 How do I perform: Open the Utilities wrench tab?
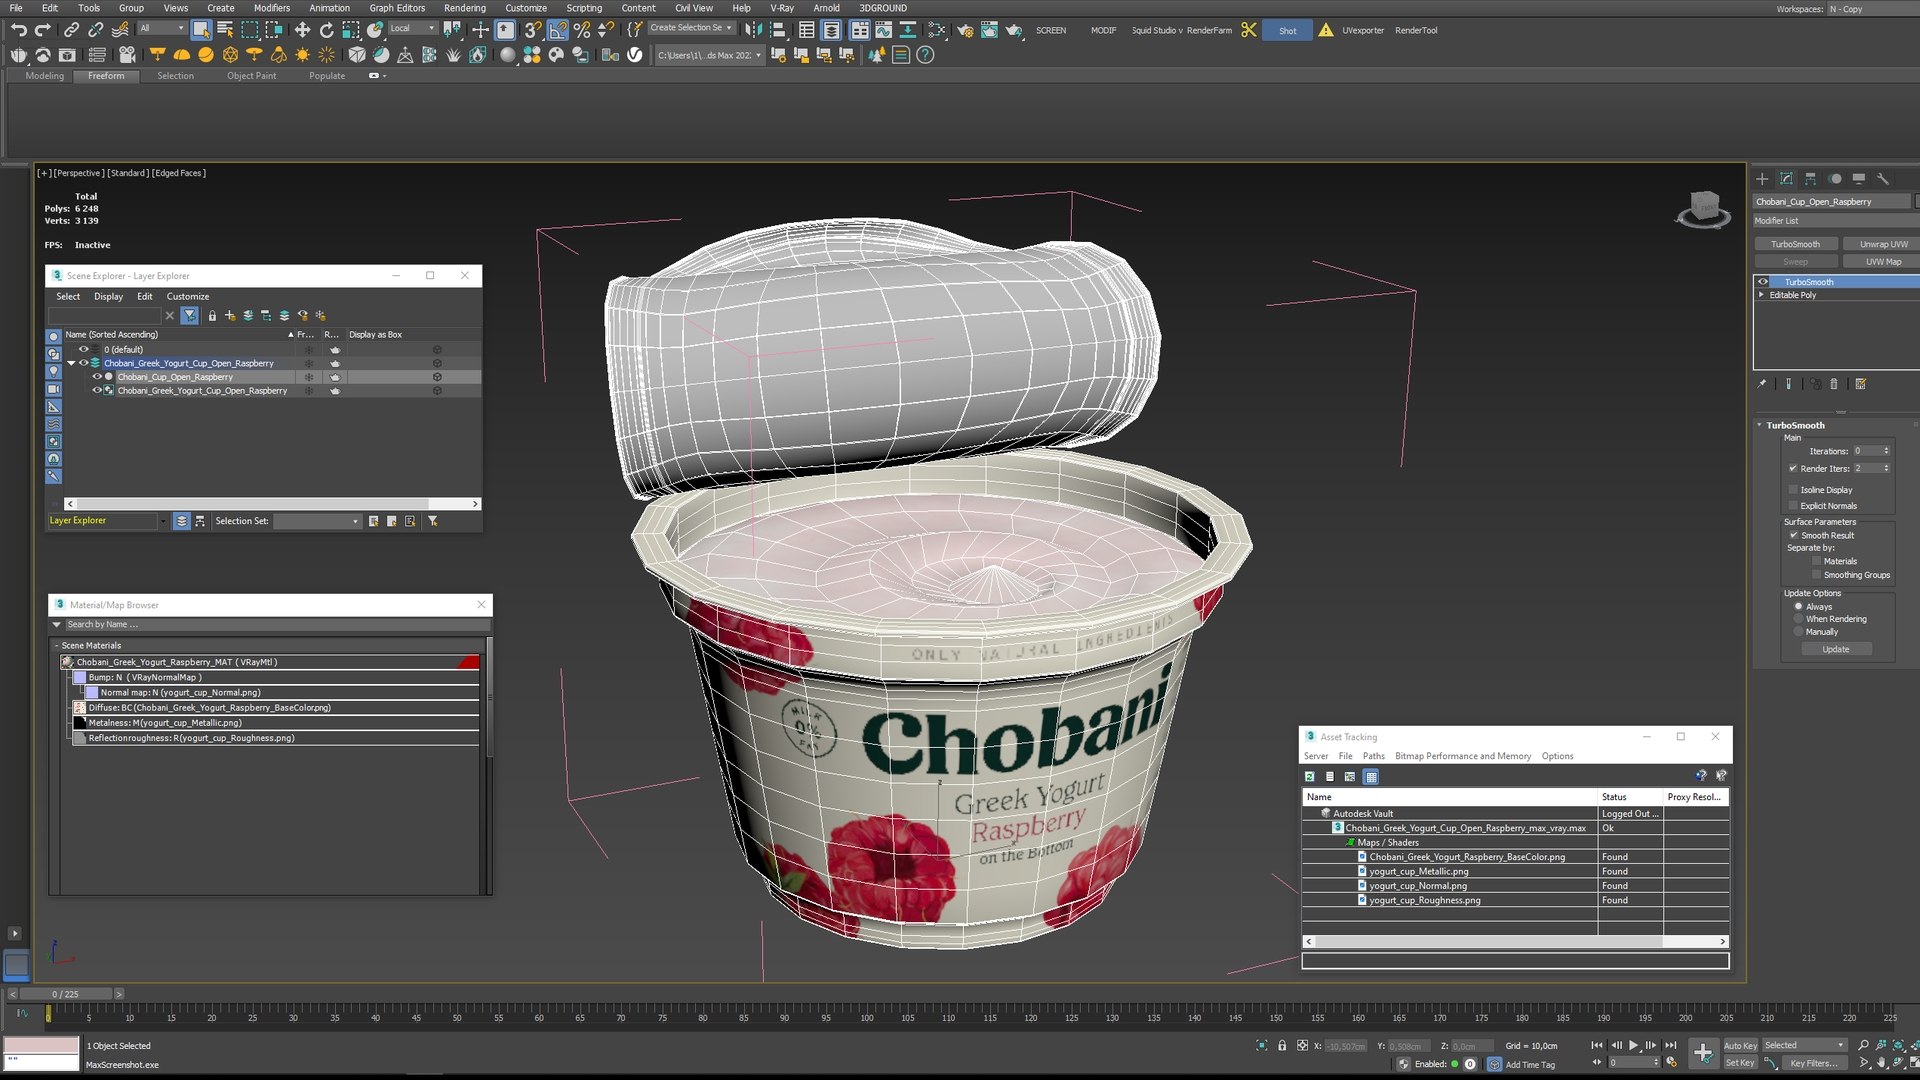pyautogui.click(x=1882, y=179)
